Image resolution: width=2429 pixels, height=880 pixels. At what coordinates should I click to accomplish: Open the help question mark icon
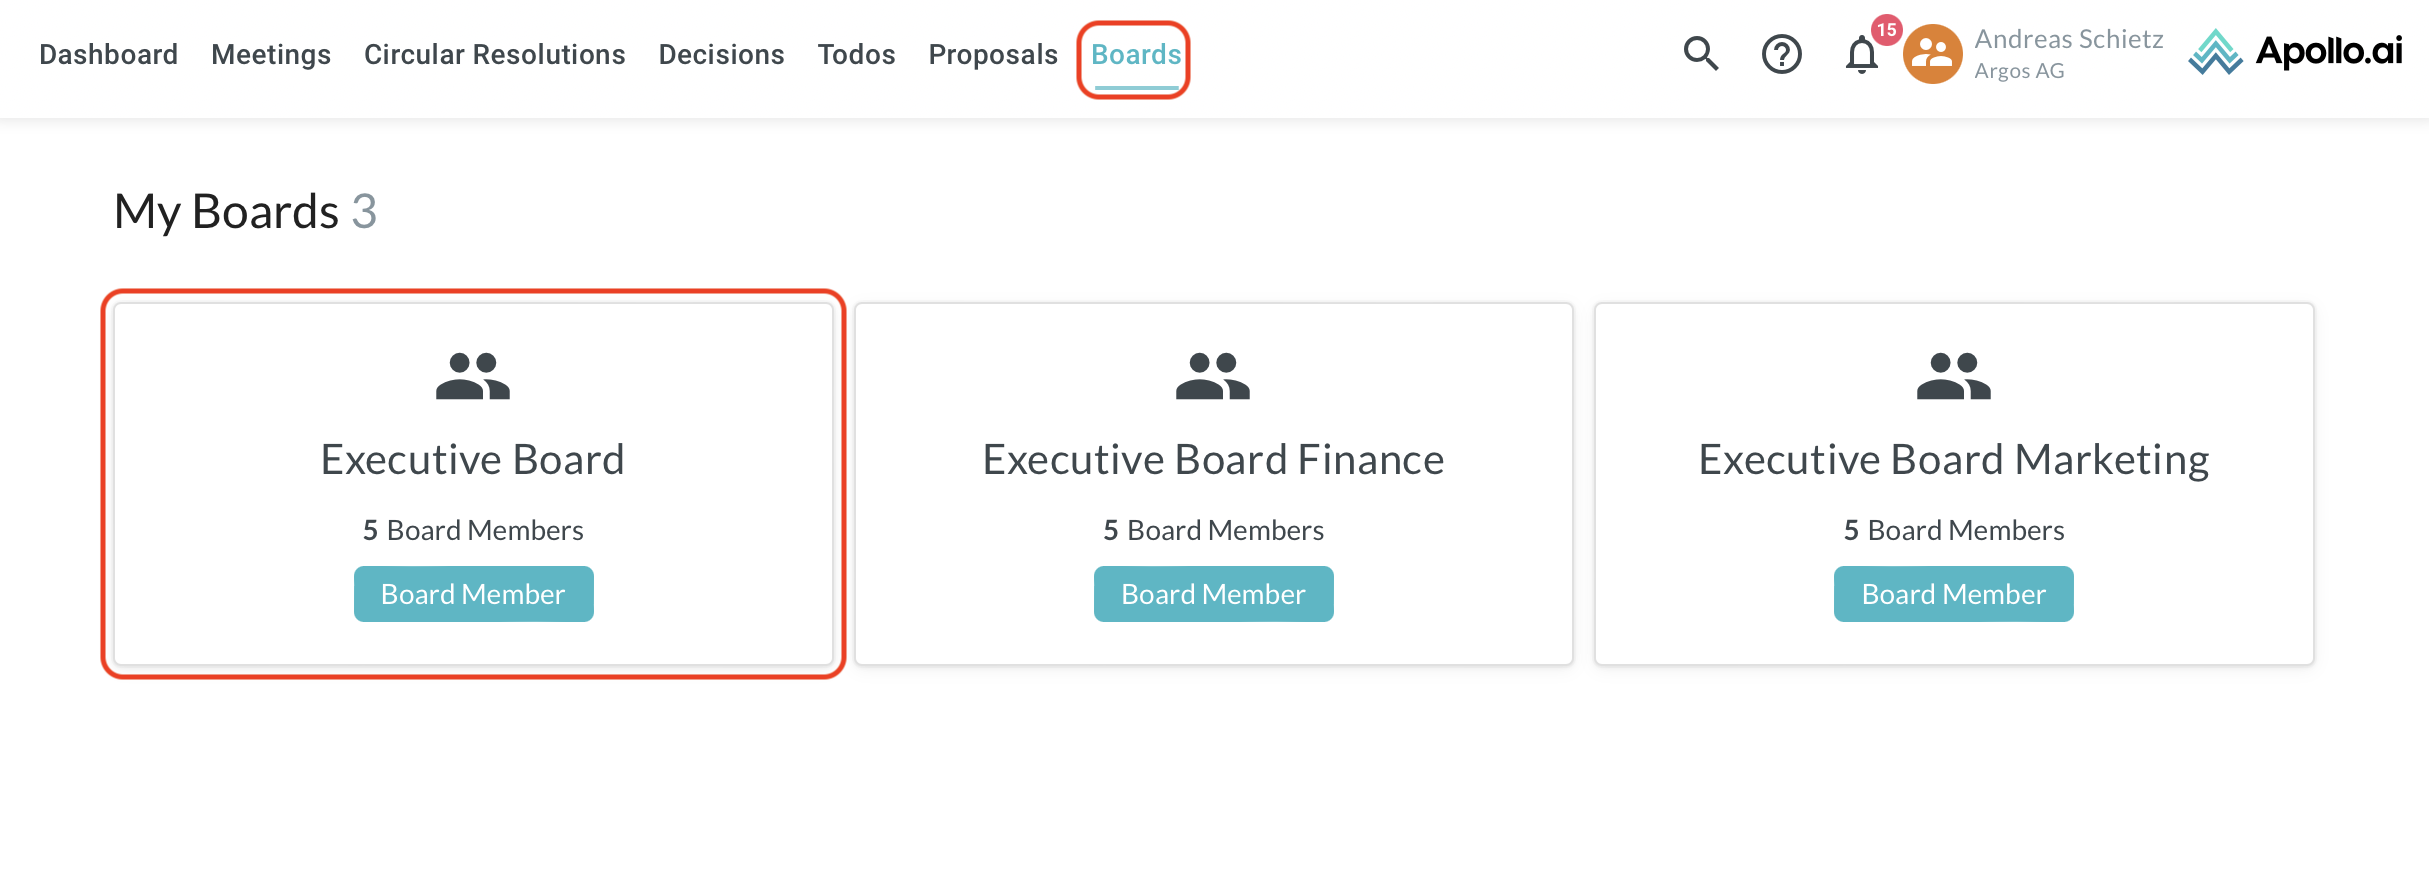click(1781, 54)
